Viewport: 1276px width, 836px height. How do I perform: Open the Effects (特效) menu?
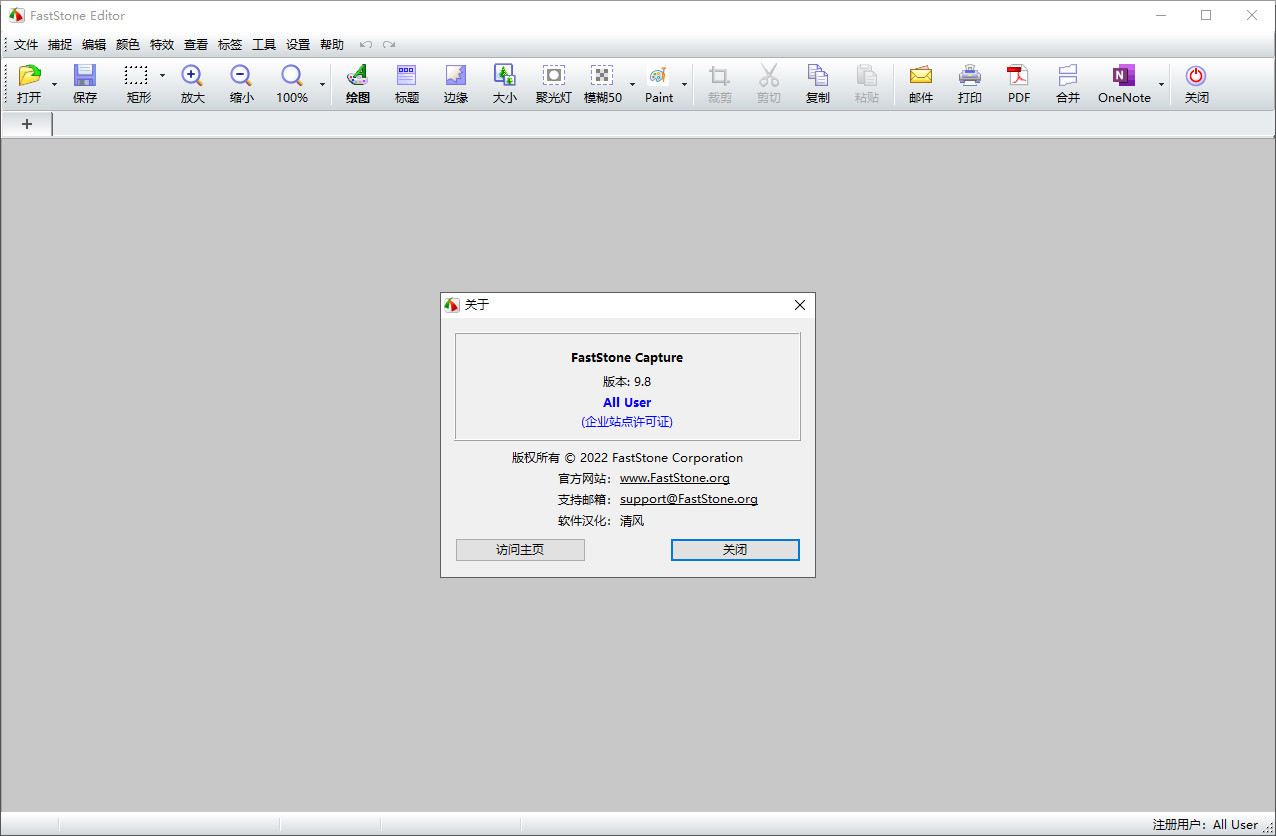pyautogui.click(x=162, y=45)
